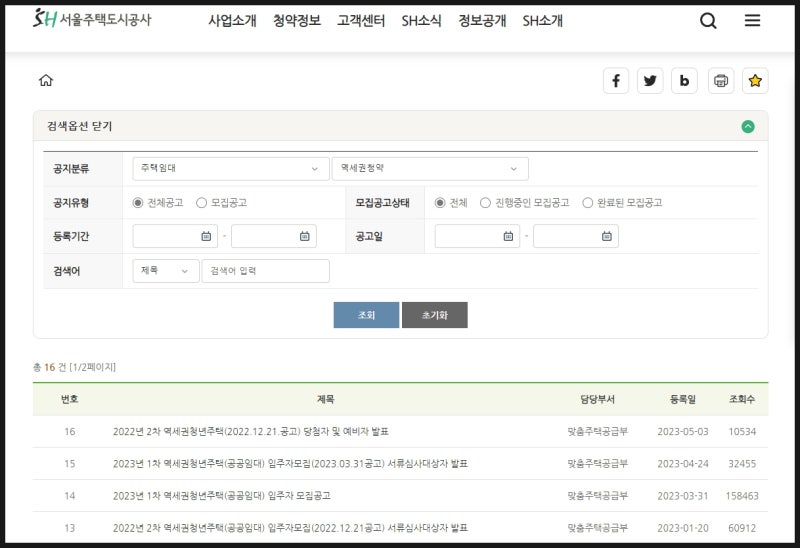Open 고객센터 menu
The image size is (800, 548).
click(x=361, y=21)
